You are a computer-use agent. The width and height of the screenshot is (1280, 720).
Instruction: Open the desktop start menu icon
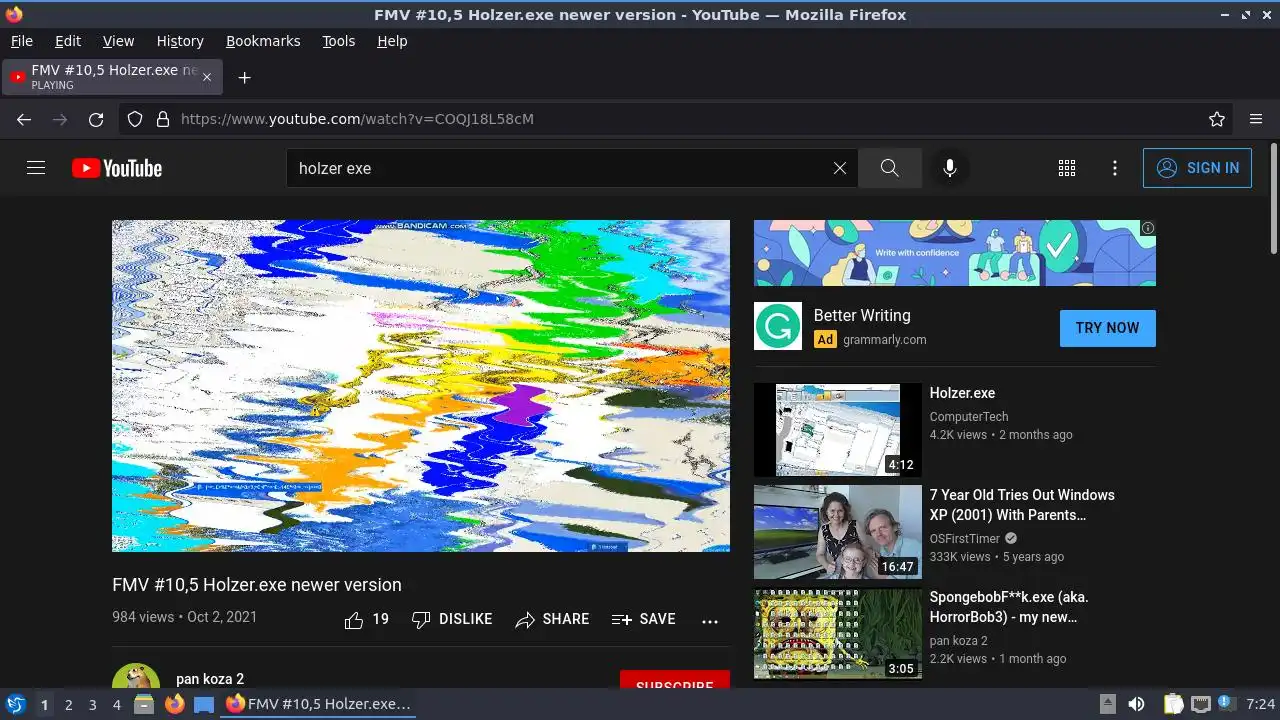click(x=15, y=704)
